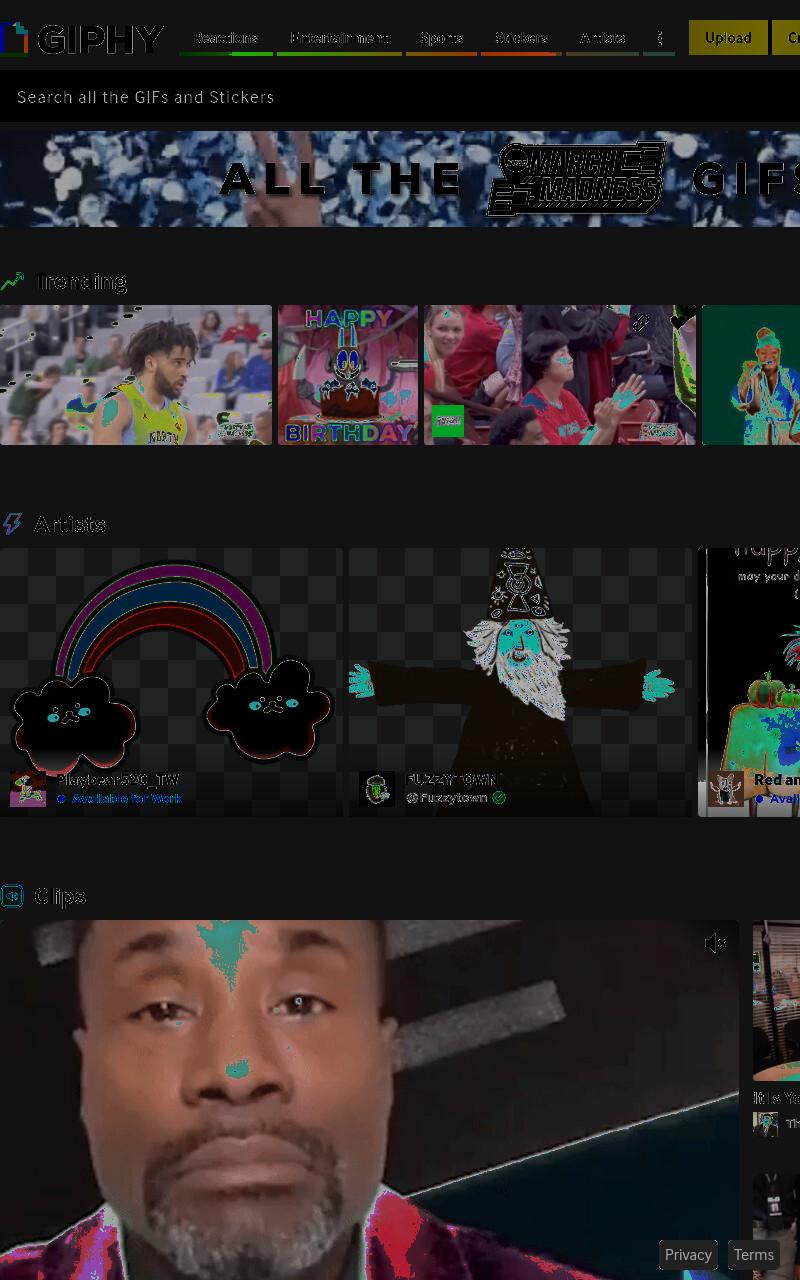This screenshot has width=800, height=1280.
Task: Open the wizard sticker artist card
Action: coord(520,682)
